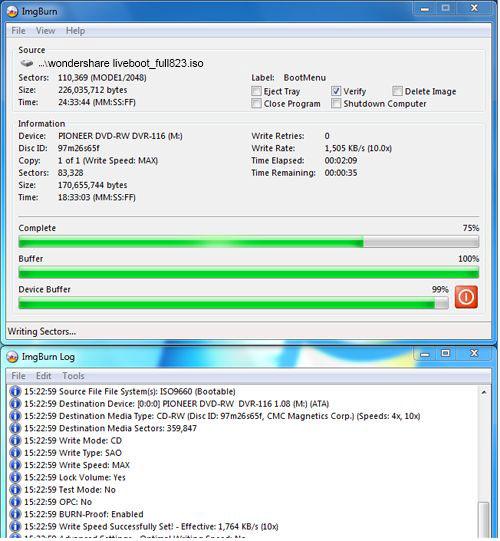Click the label value BootMenu
Viewport: 500px width, 541px height.
coord(305,78)
